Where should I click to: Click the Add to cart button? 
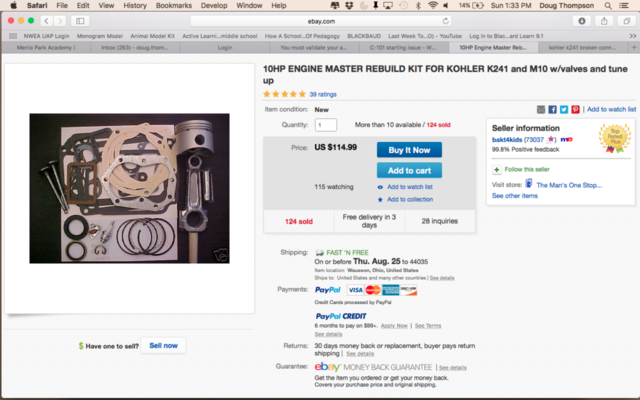[x=409, y=170]
